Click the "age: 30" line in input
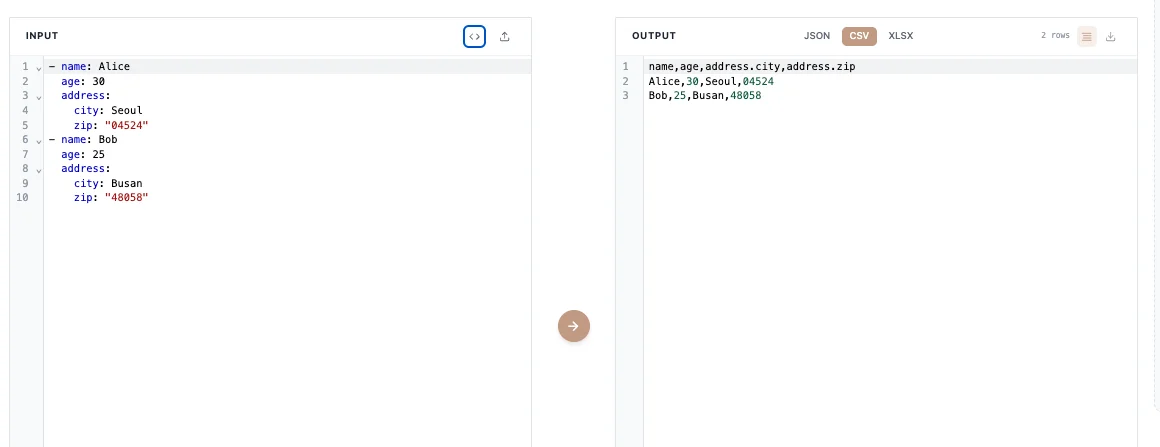This screenshot has height=447, width=1160. tap(82, 82)
